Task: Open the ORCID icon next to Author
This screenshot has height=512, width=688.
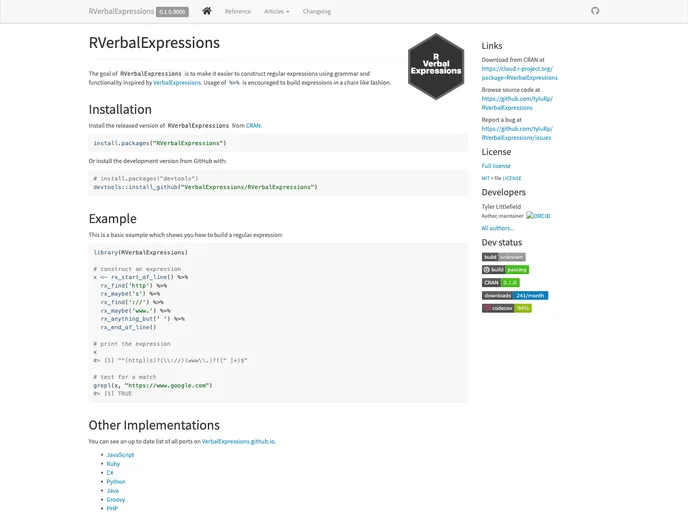Action: 538,216
